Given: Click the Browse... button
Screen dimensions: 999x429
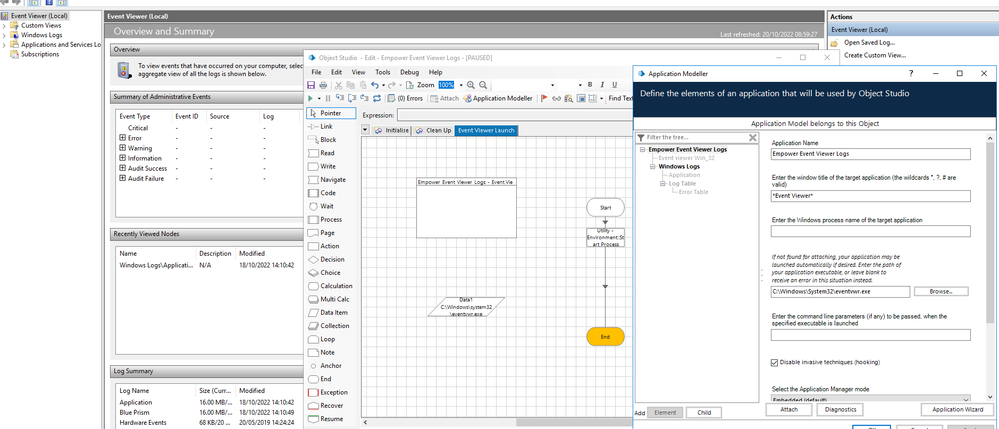Looking at the screenshot, I should coord(941,292).
